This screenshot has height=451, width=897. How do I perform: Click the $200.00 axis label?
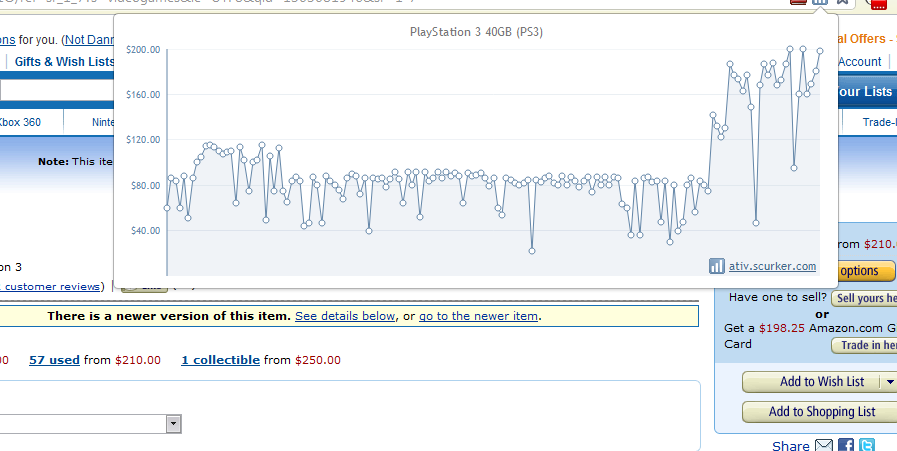pos(143,50)
